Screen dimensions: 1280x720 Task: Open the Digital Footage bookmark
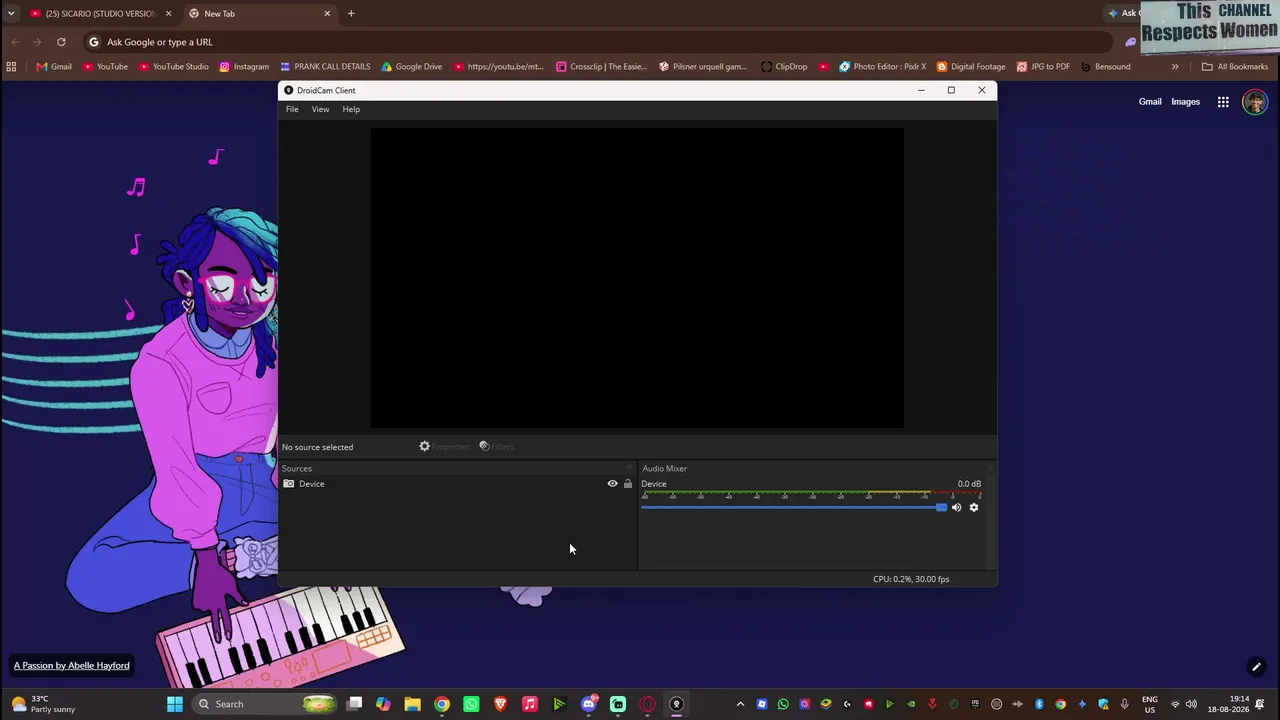(x=971, y=67)
